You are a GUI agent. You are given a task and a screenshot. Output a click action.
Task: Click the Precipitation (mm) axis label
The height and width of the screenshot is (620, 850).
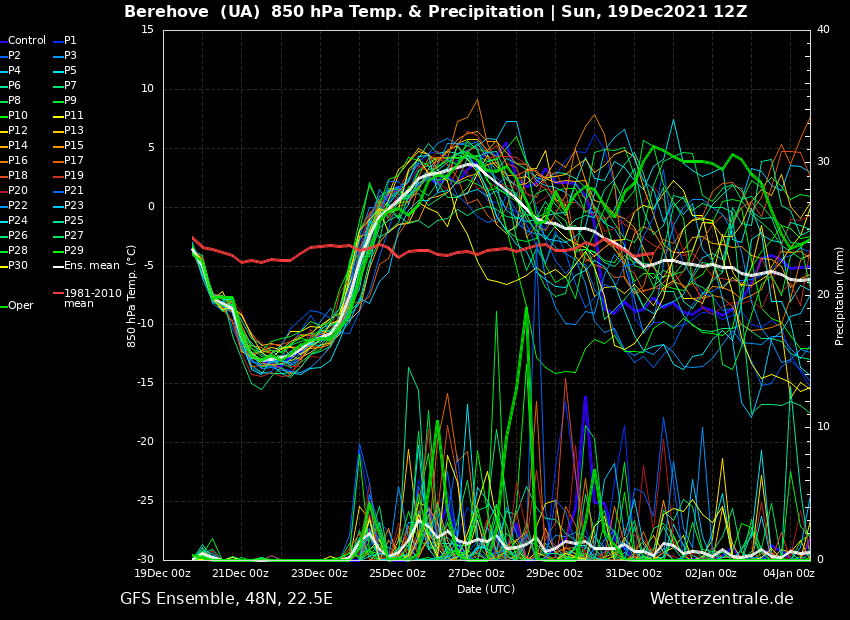tap(840, 295)
